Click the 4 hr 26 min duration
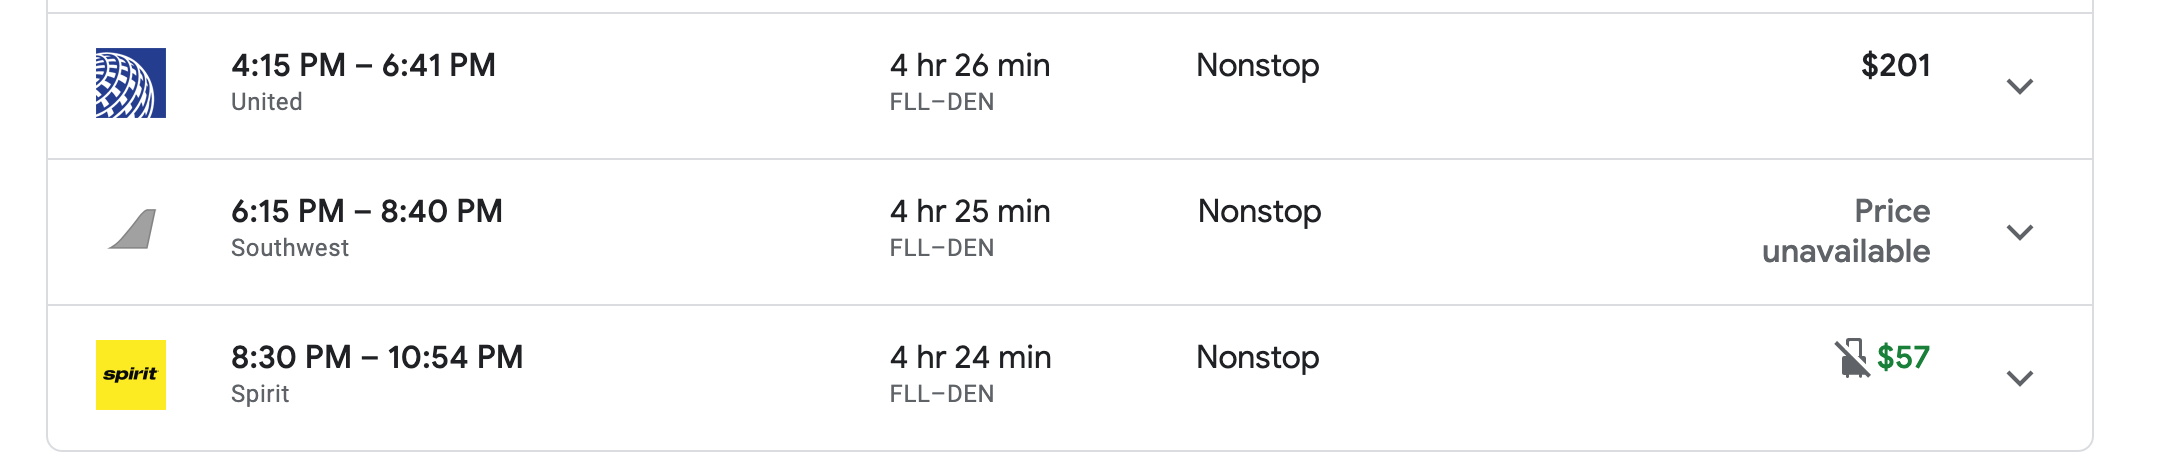Viewport: 2162px width, 470px height. 969,66
